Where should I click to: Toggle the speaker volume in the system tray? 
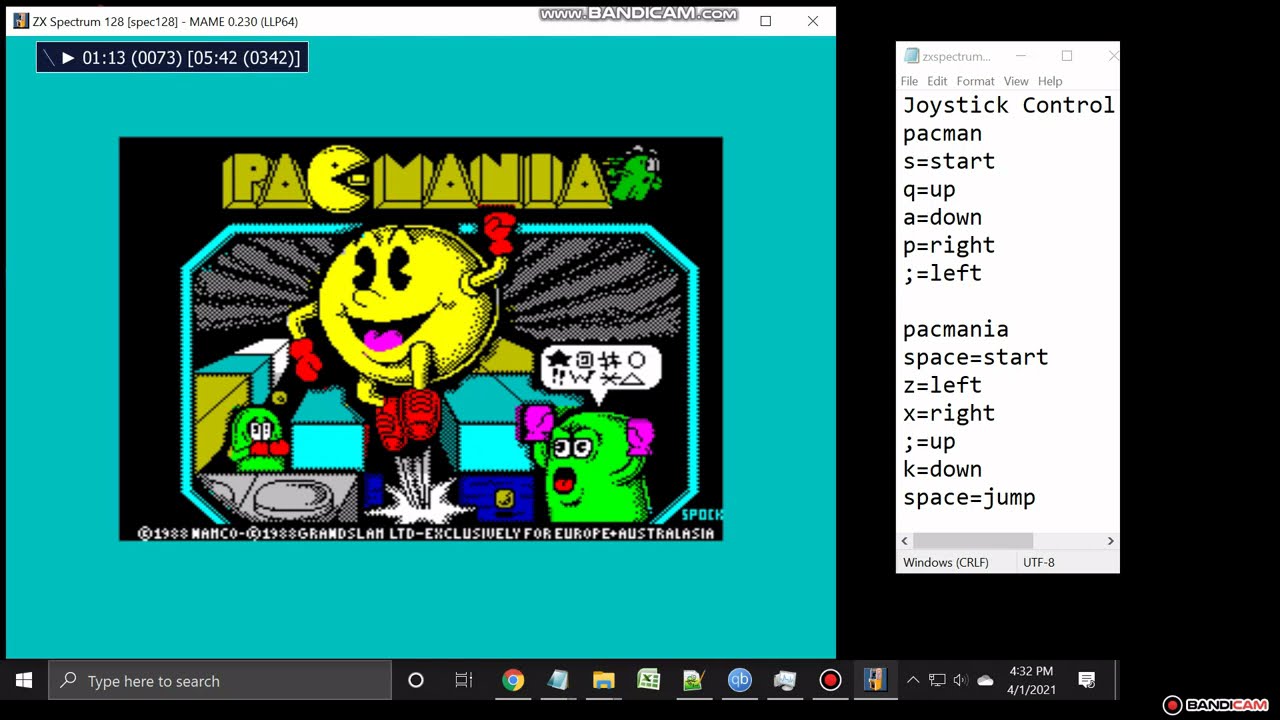(x=960, y=681)
